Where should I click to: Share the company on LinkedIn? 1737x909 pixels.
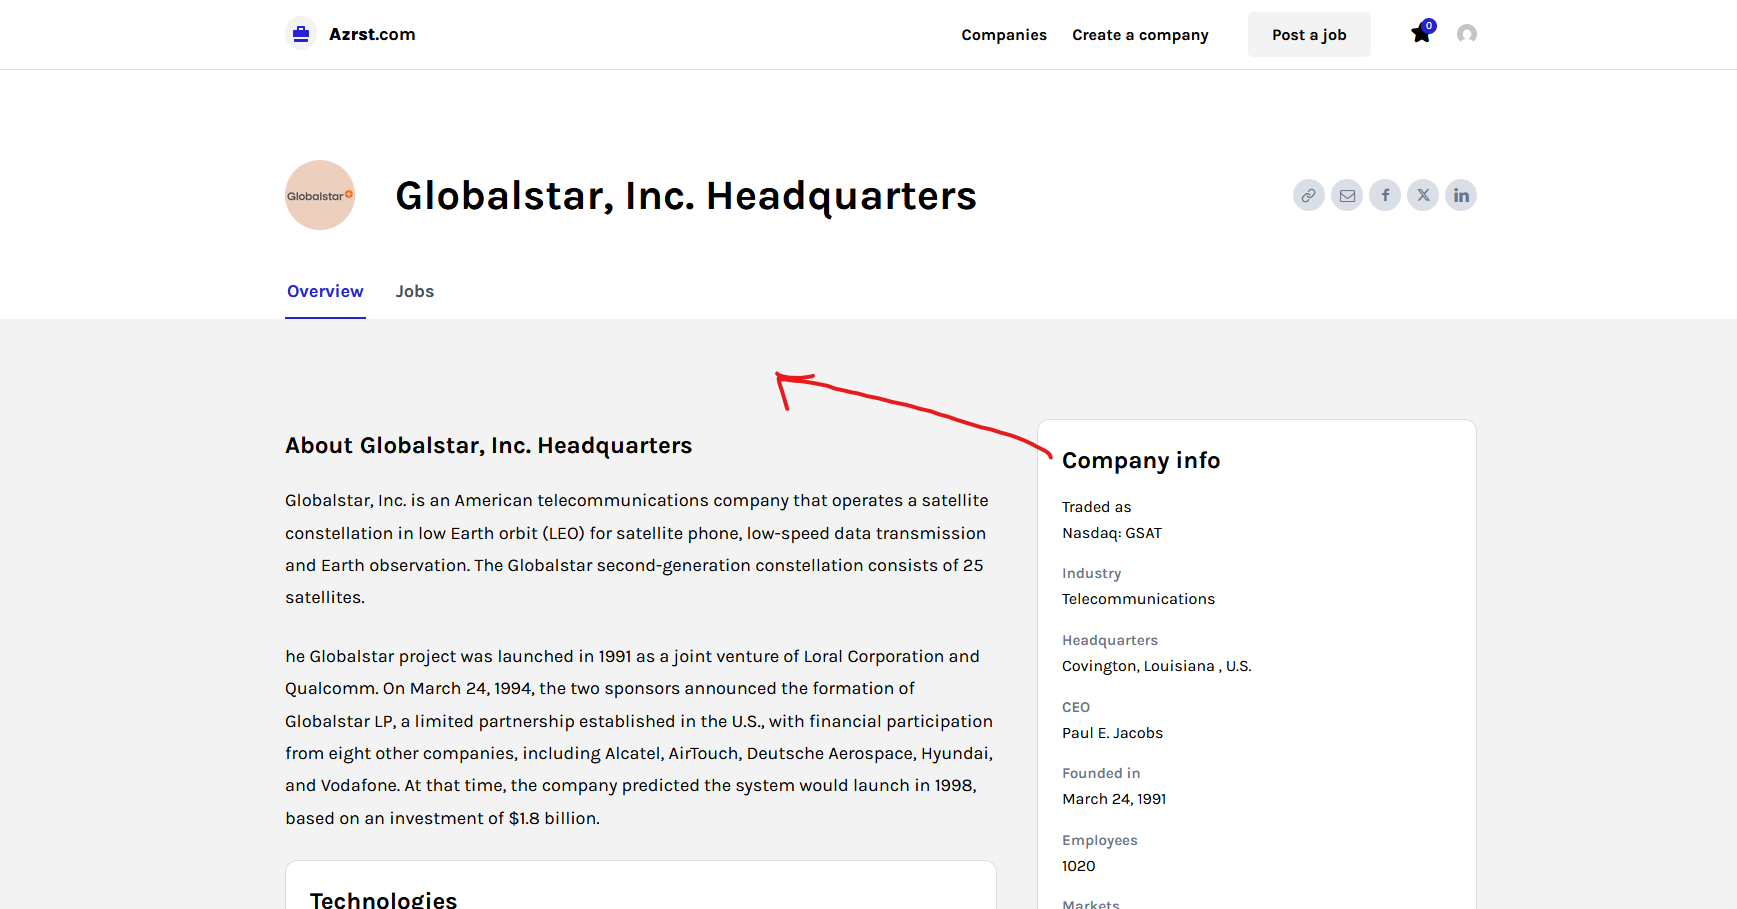[1461, 195]
